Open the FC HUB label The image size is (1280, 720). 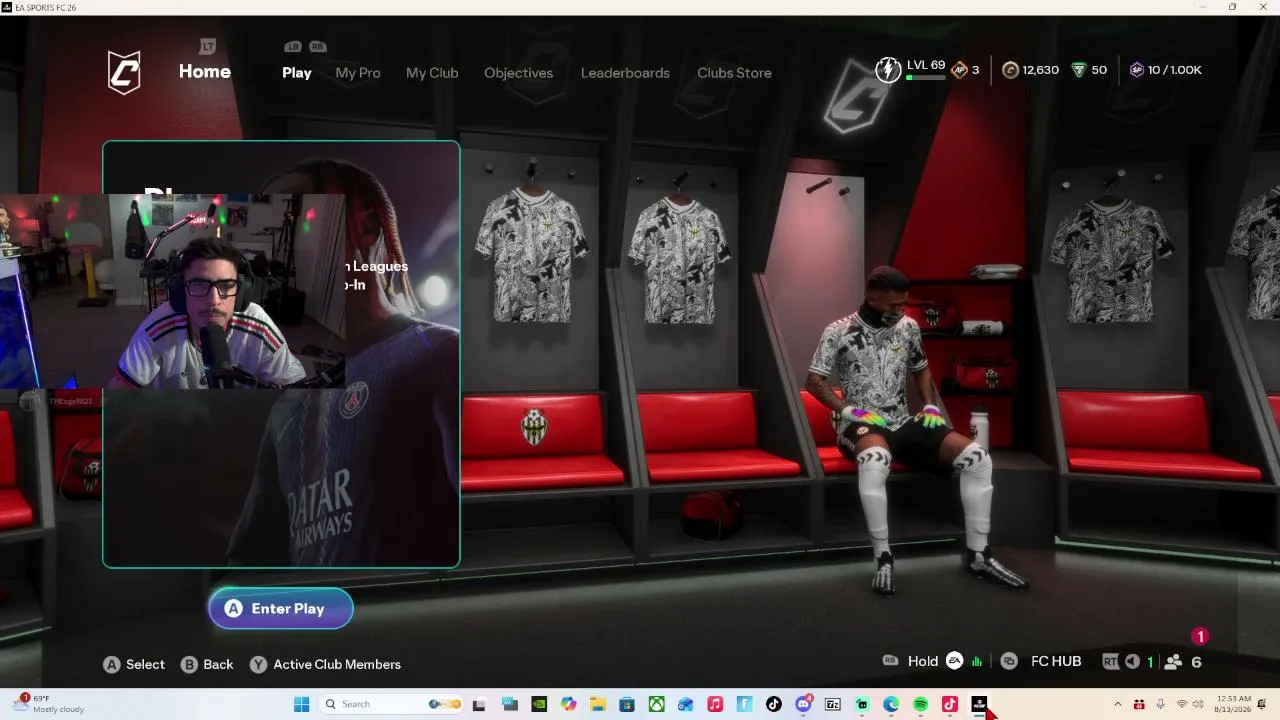coord(1056,661)
